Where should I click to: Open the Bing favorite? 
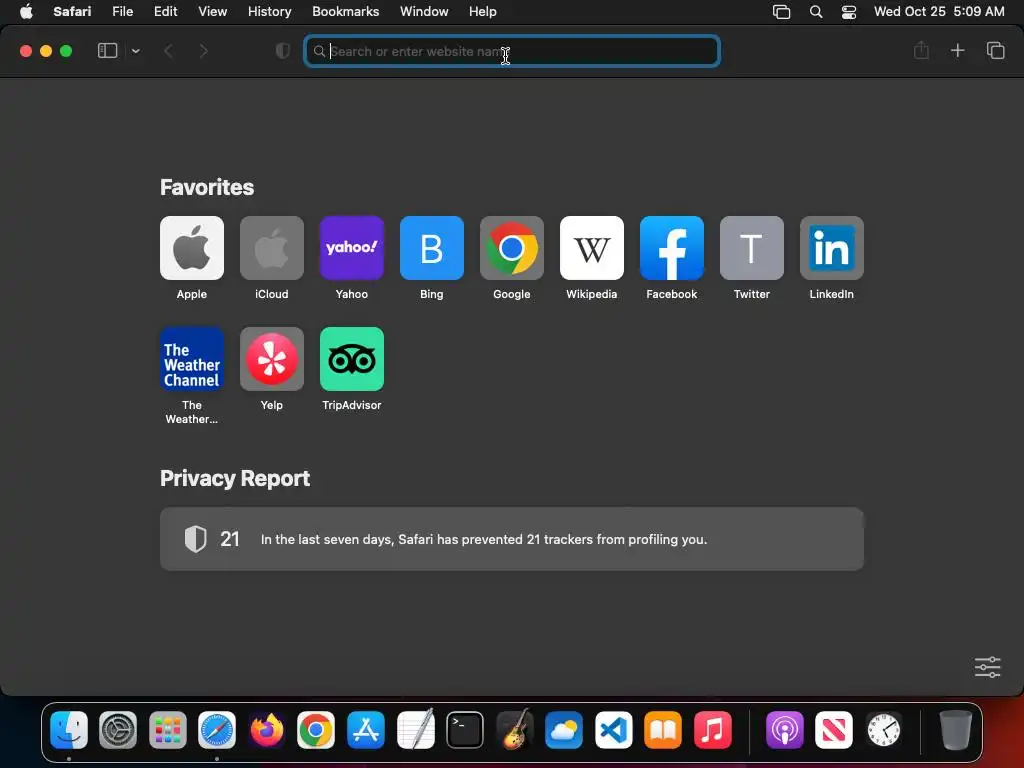[x=432, y=248]
